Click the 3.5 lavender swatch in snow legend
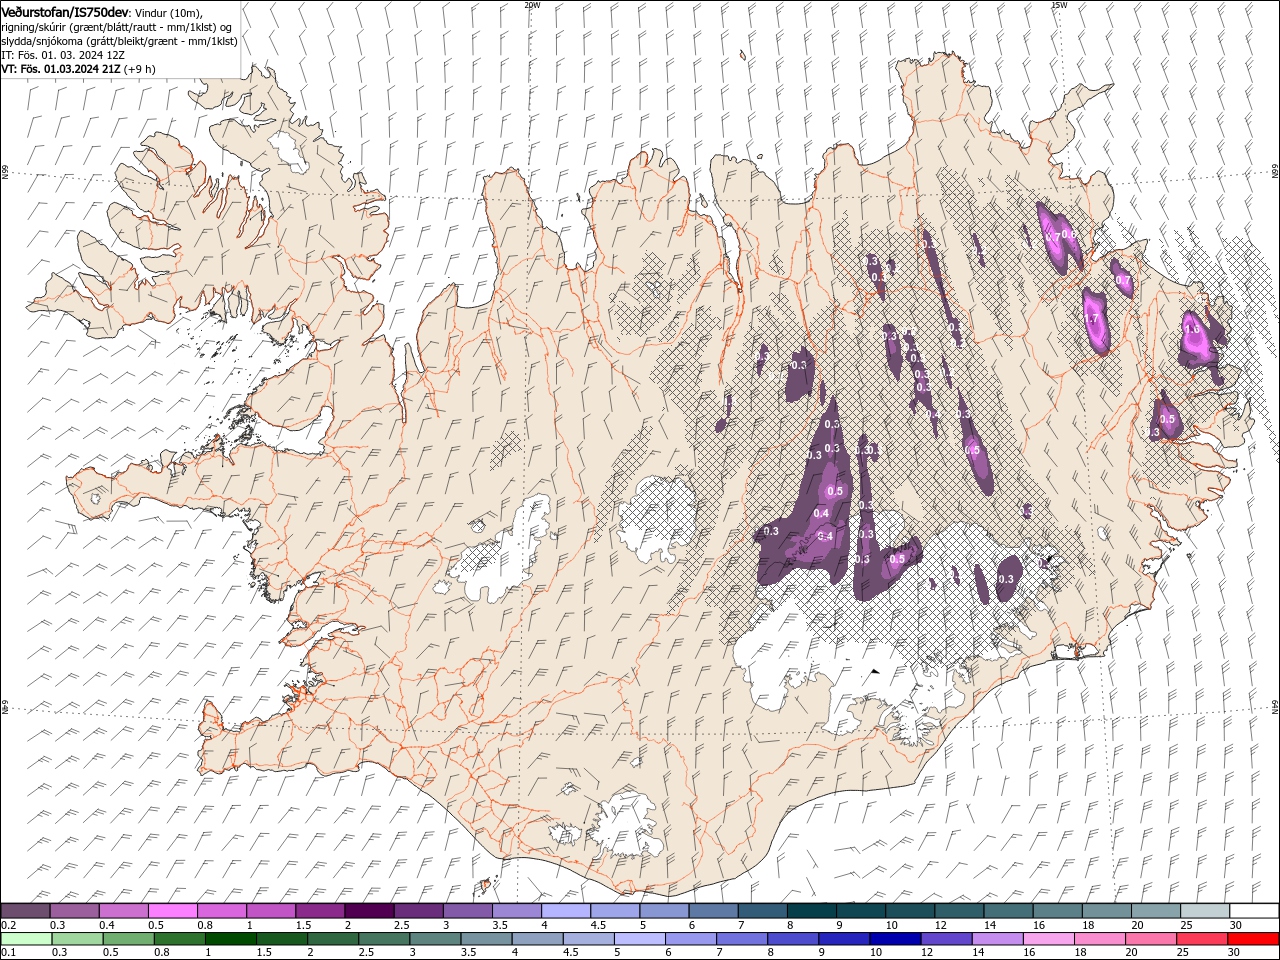 tap(516, 911)
